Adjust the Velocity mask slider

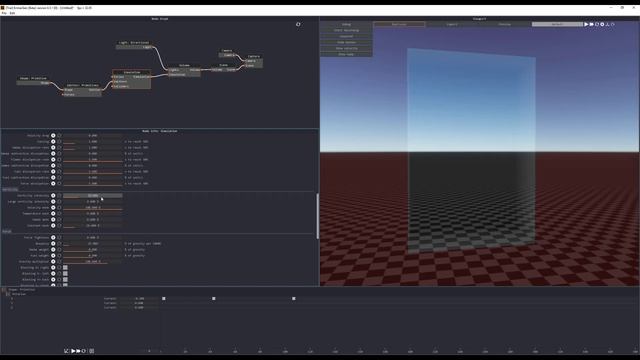[93, 207]
